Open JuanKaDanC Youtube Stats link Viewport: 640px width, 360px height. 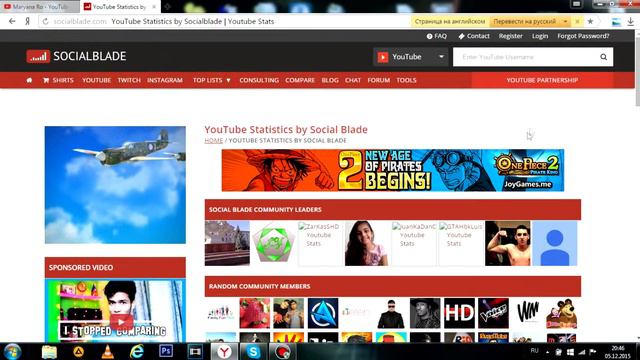point(413,243)
